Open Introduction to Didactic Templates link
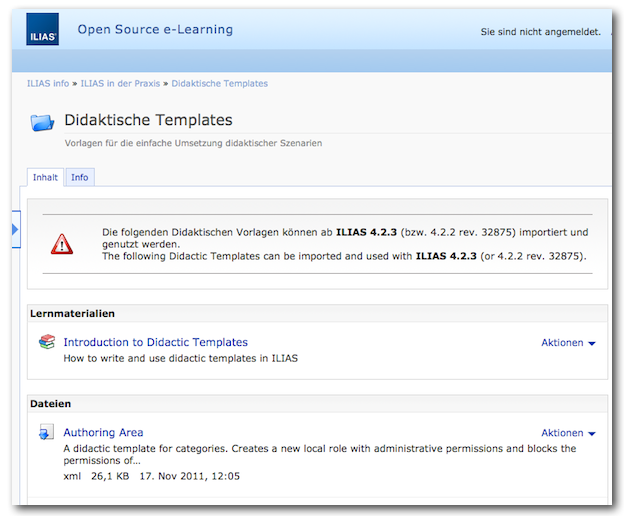 click(x=155, y=342)
